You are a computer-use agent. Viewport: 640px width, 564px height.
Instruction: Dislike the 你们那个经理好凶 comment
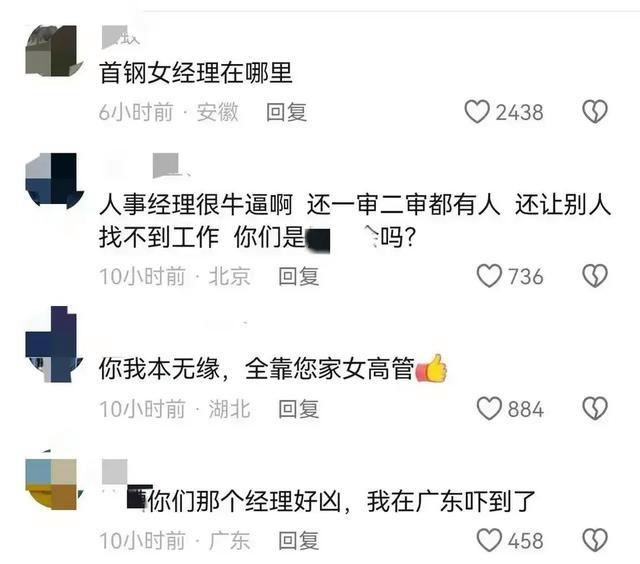(595, 540)
